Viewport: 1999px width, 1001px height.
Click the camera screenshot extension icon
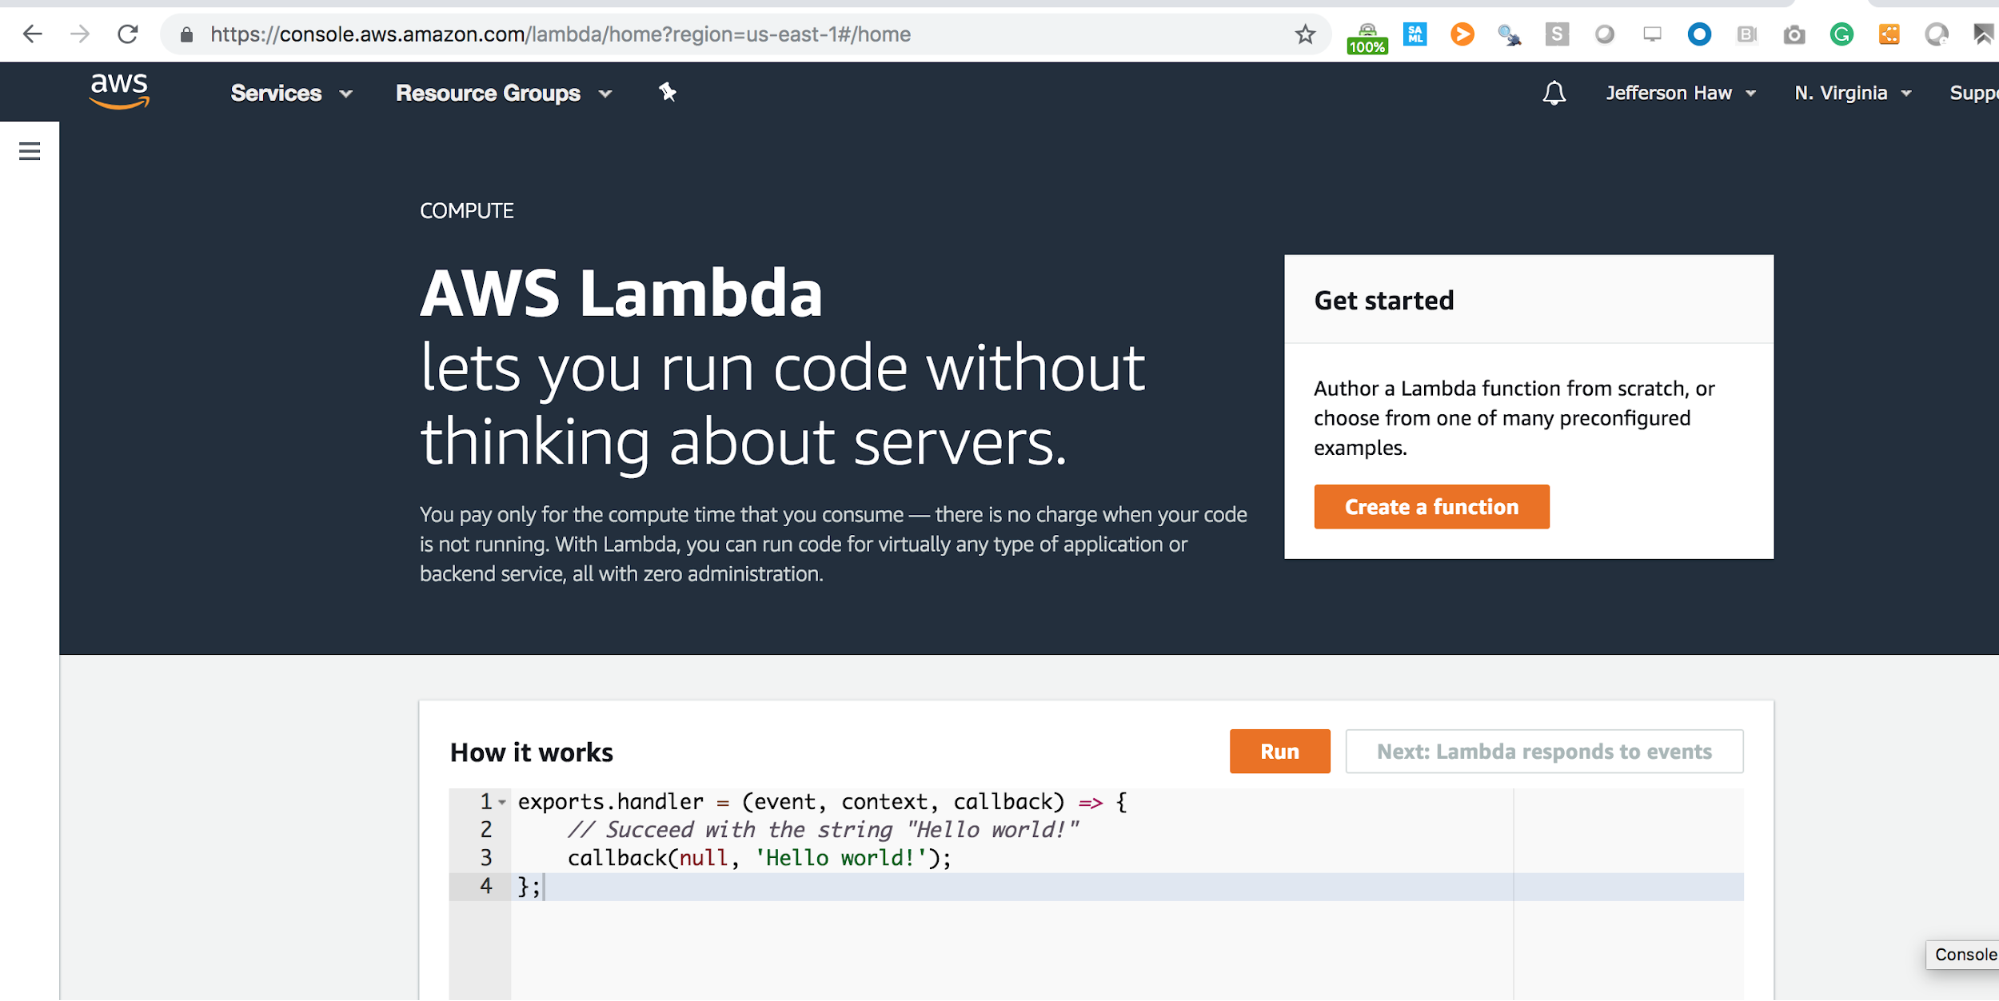click(x=1794, y=35)
